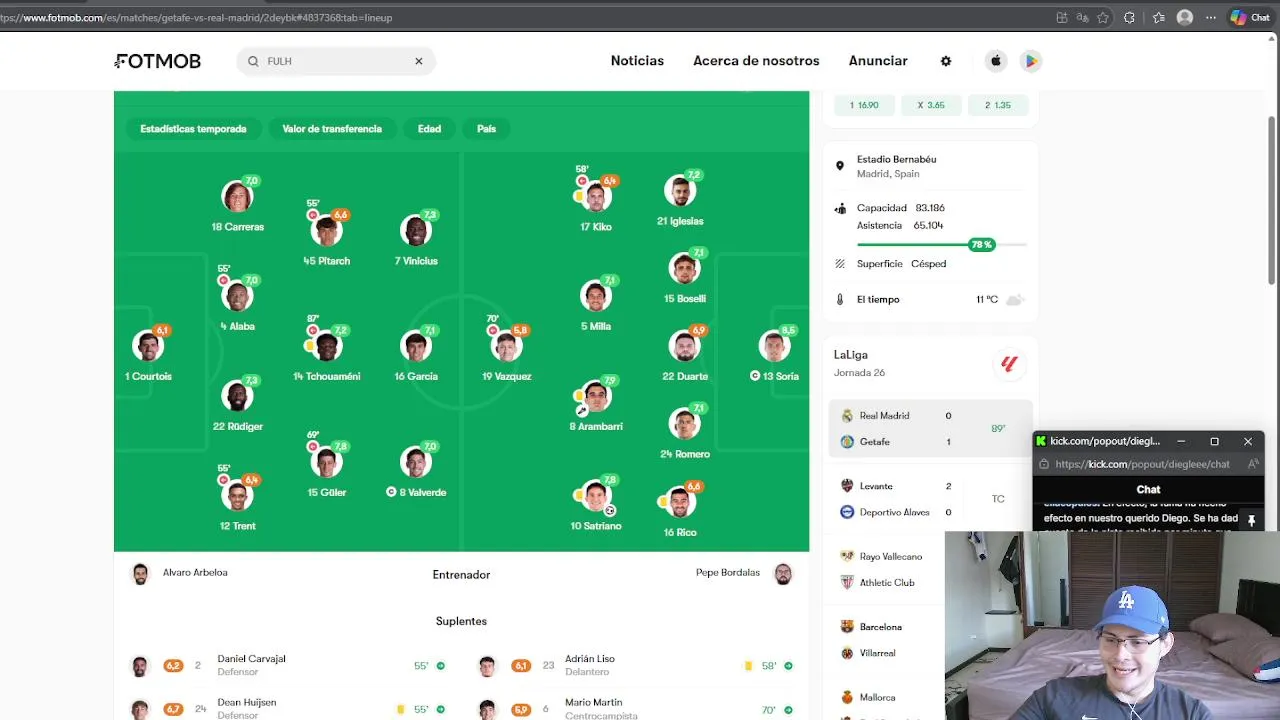Open the Anunciar menu item

(x=878, y=61)
